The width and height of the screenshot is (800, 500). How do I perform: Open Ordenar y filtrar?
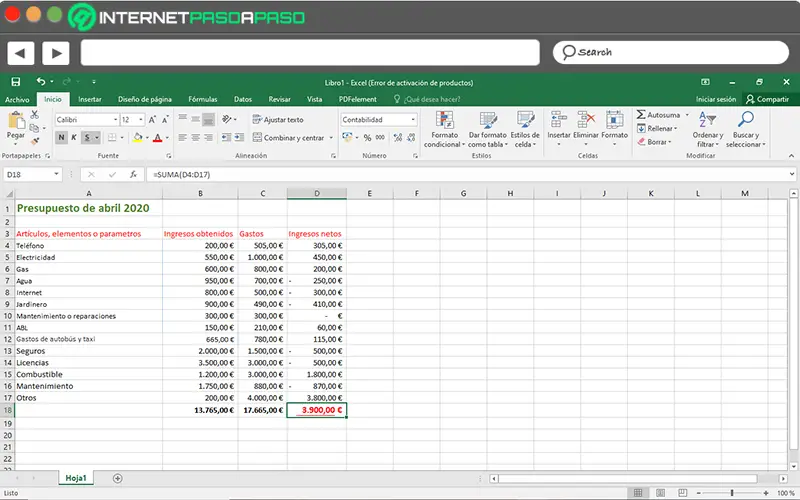[708, 121]
